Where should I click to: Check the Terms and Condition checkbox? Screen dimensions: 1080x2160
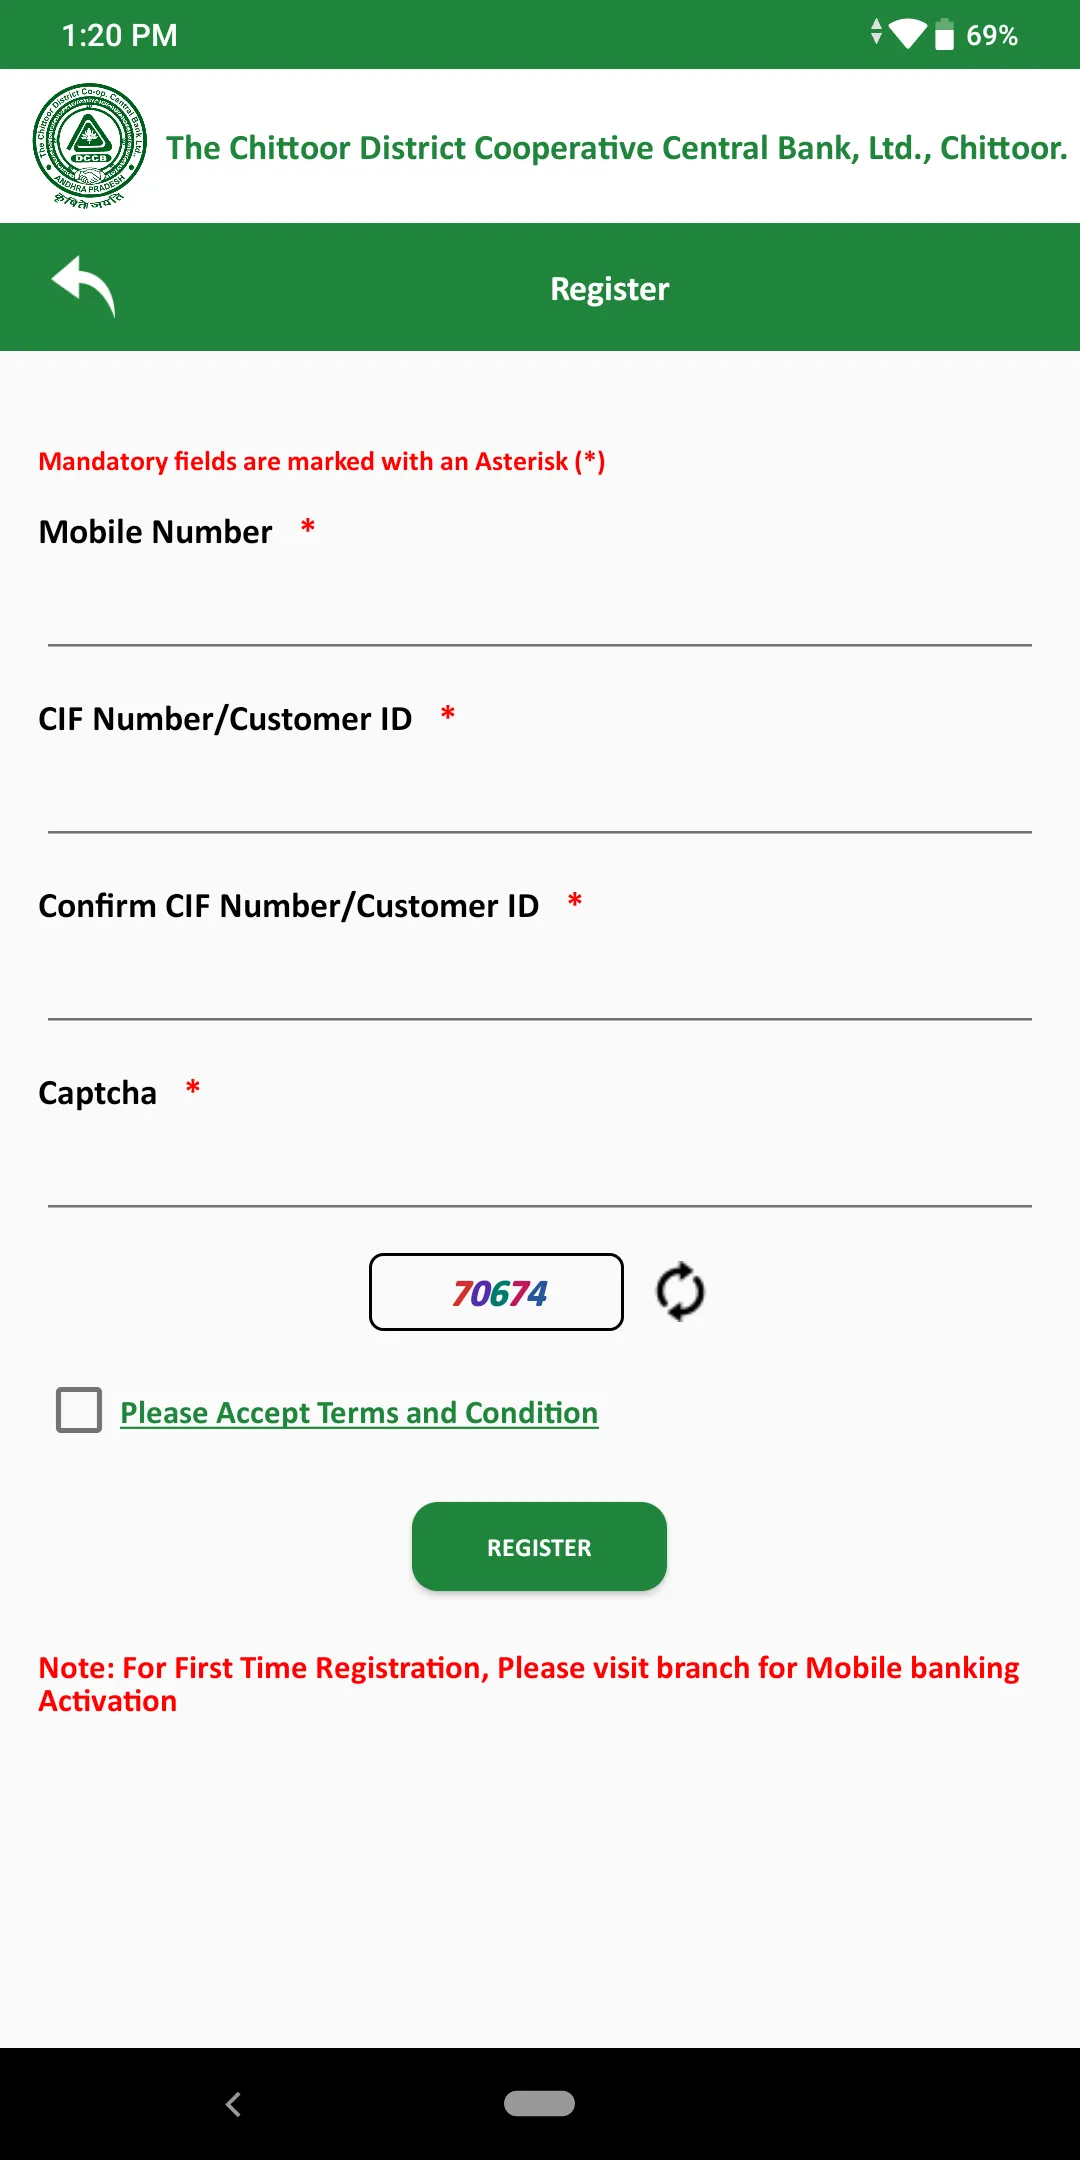click(79, 1410)
